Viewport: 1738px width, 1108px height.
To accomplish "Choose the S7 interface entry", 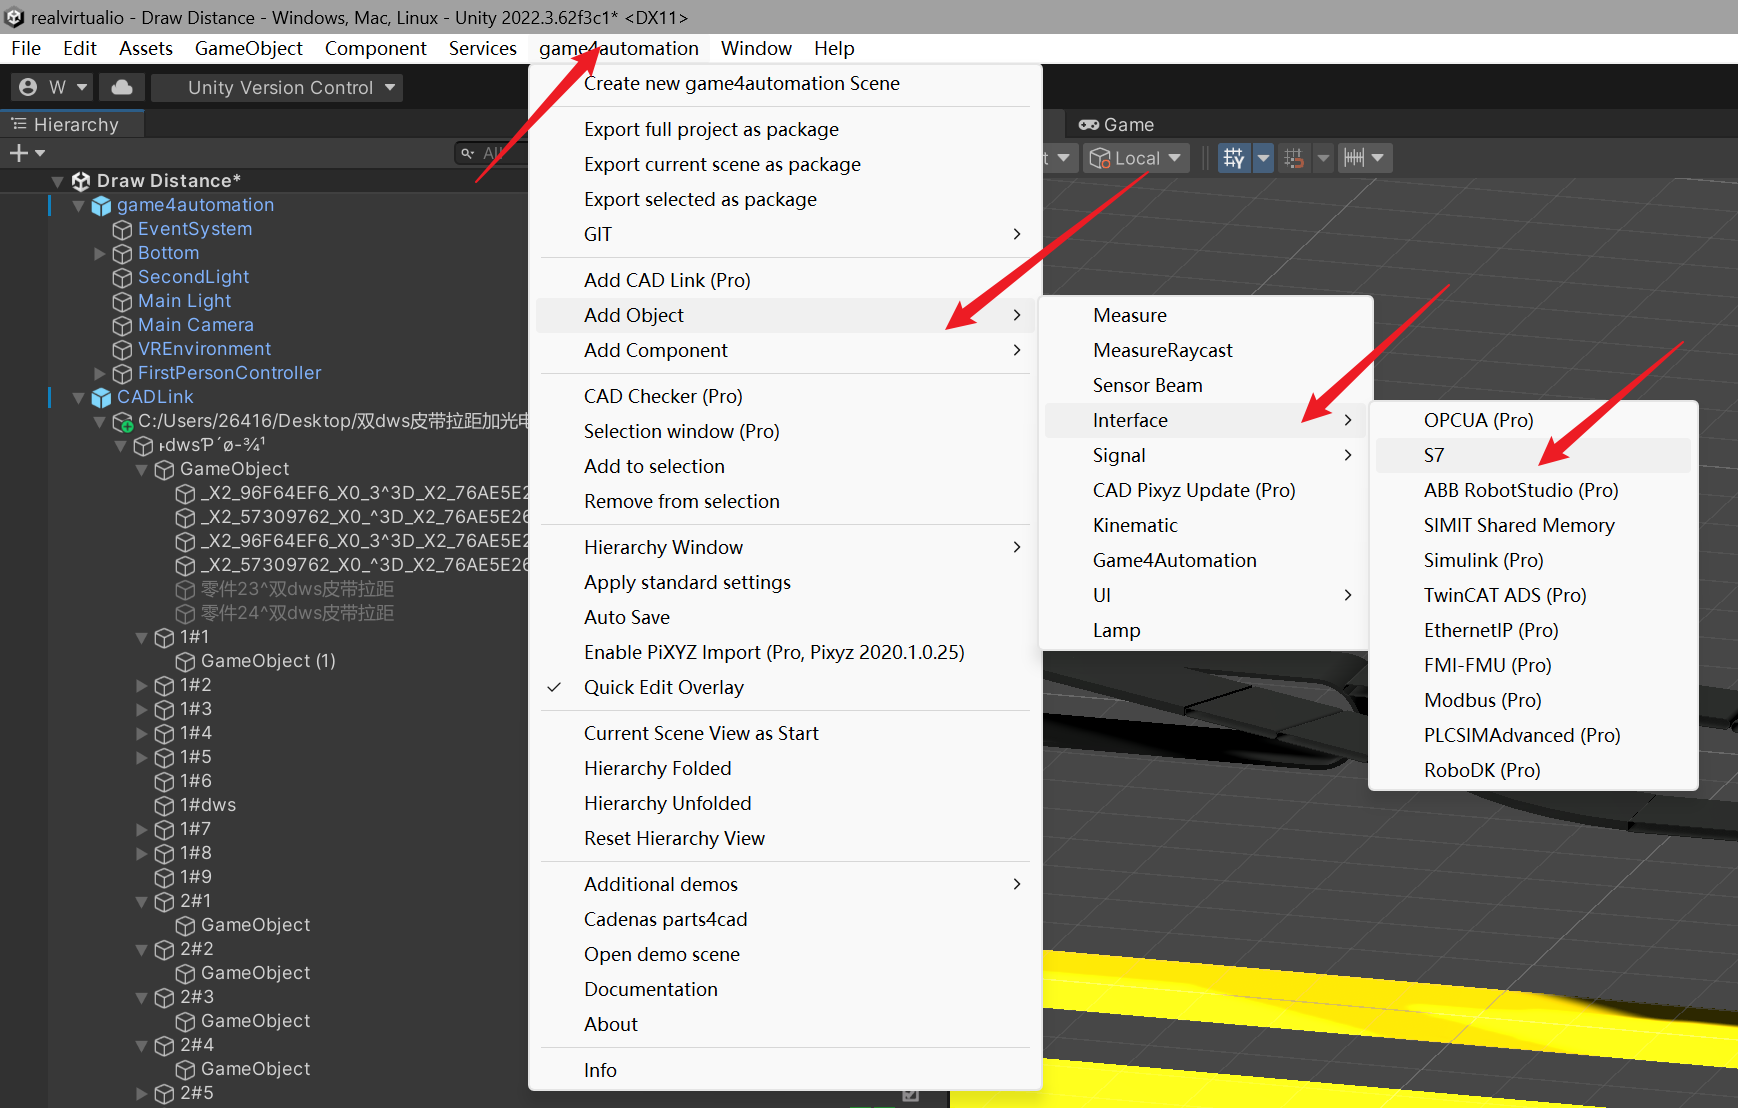I will 1533,455.
